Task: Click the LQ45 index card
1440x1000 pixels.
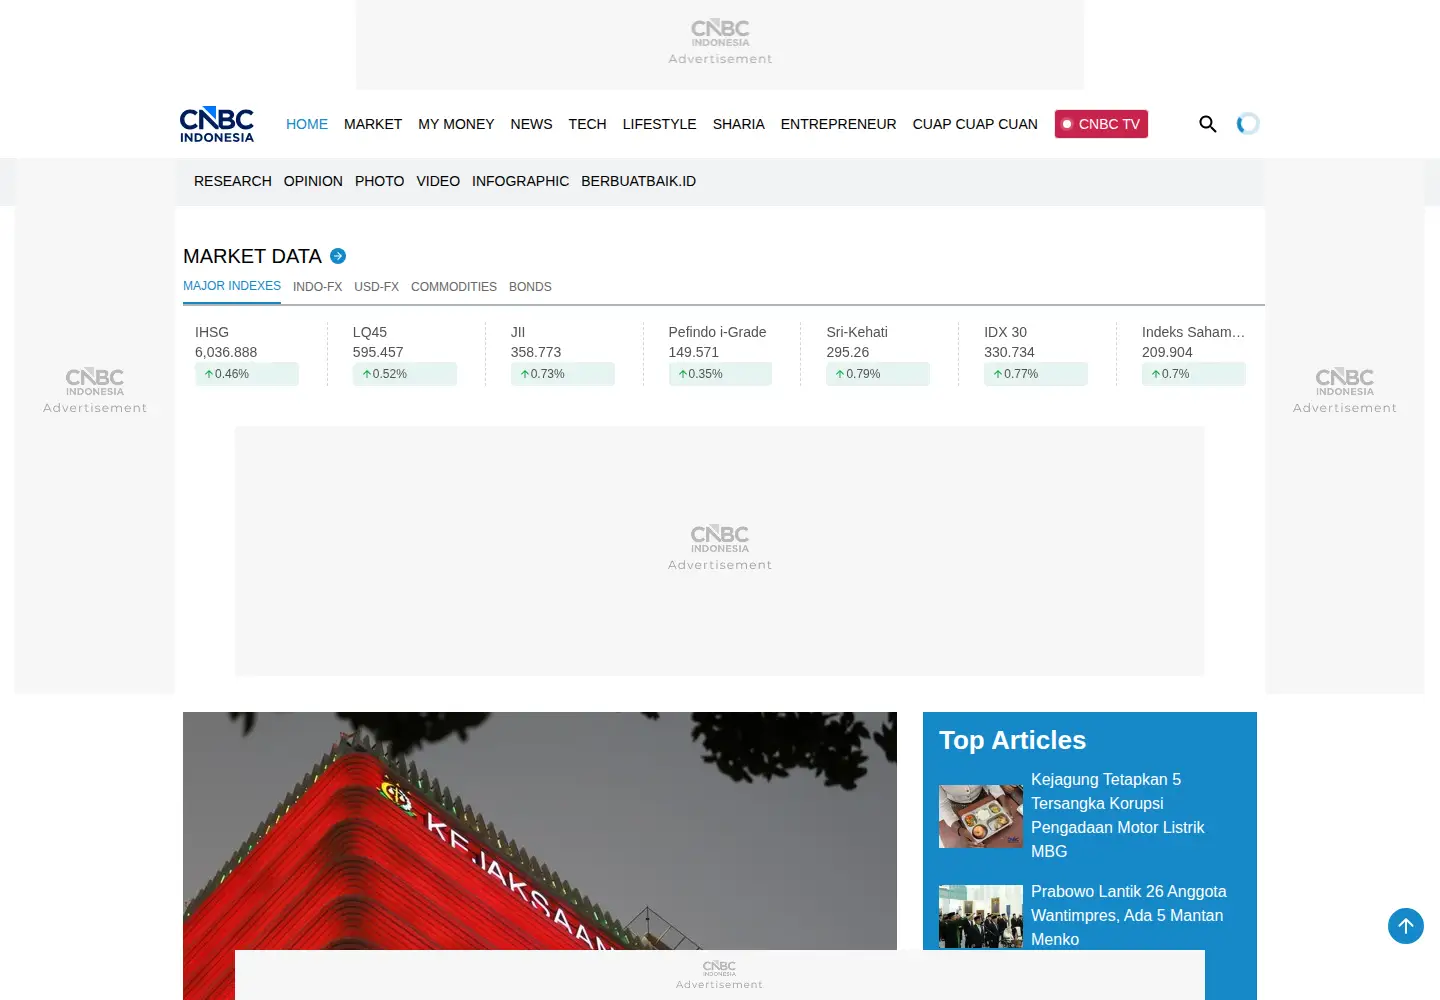Action: coord(405,354)
